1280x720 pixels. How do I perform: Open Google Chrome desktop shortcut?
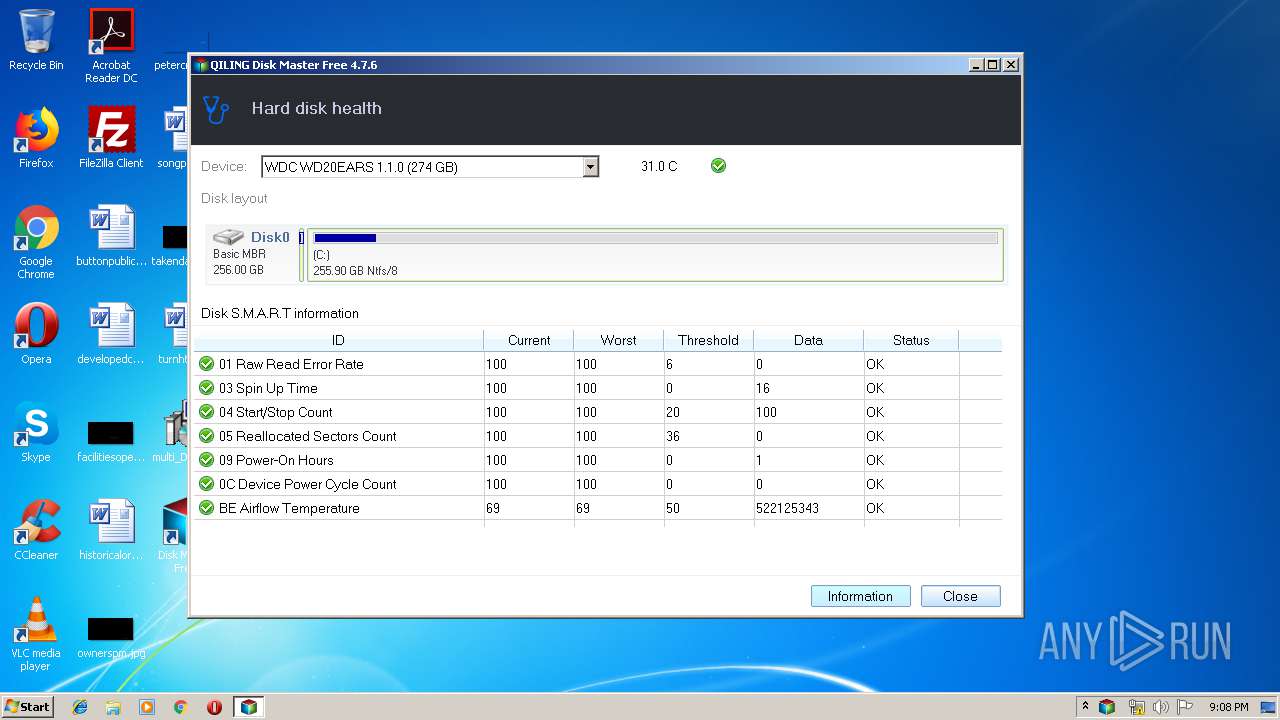pyautogui.click(x=36, y=242)
